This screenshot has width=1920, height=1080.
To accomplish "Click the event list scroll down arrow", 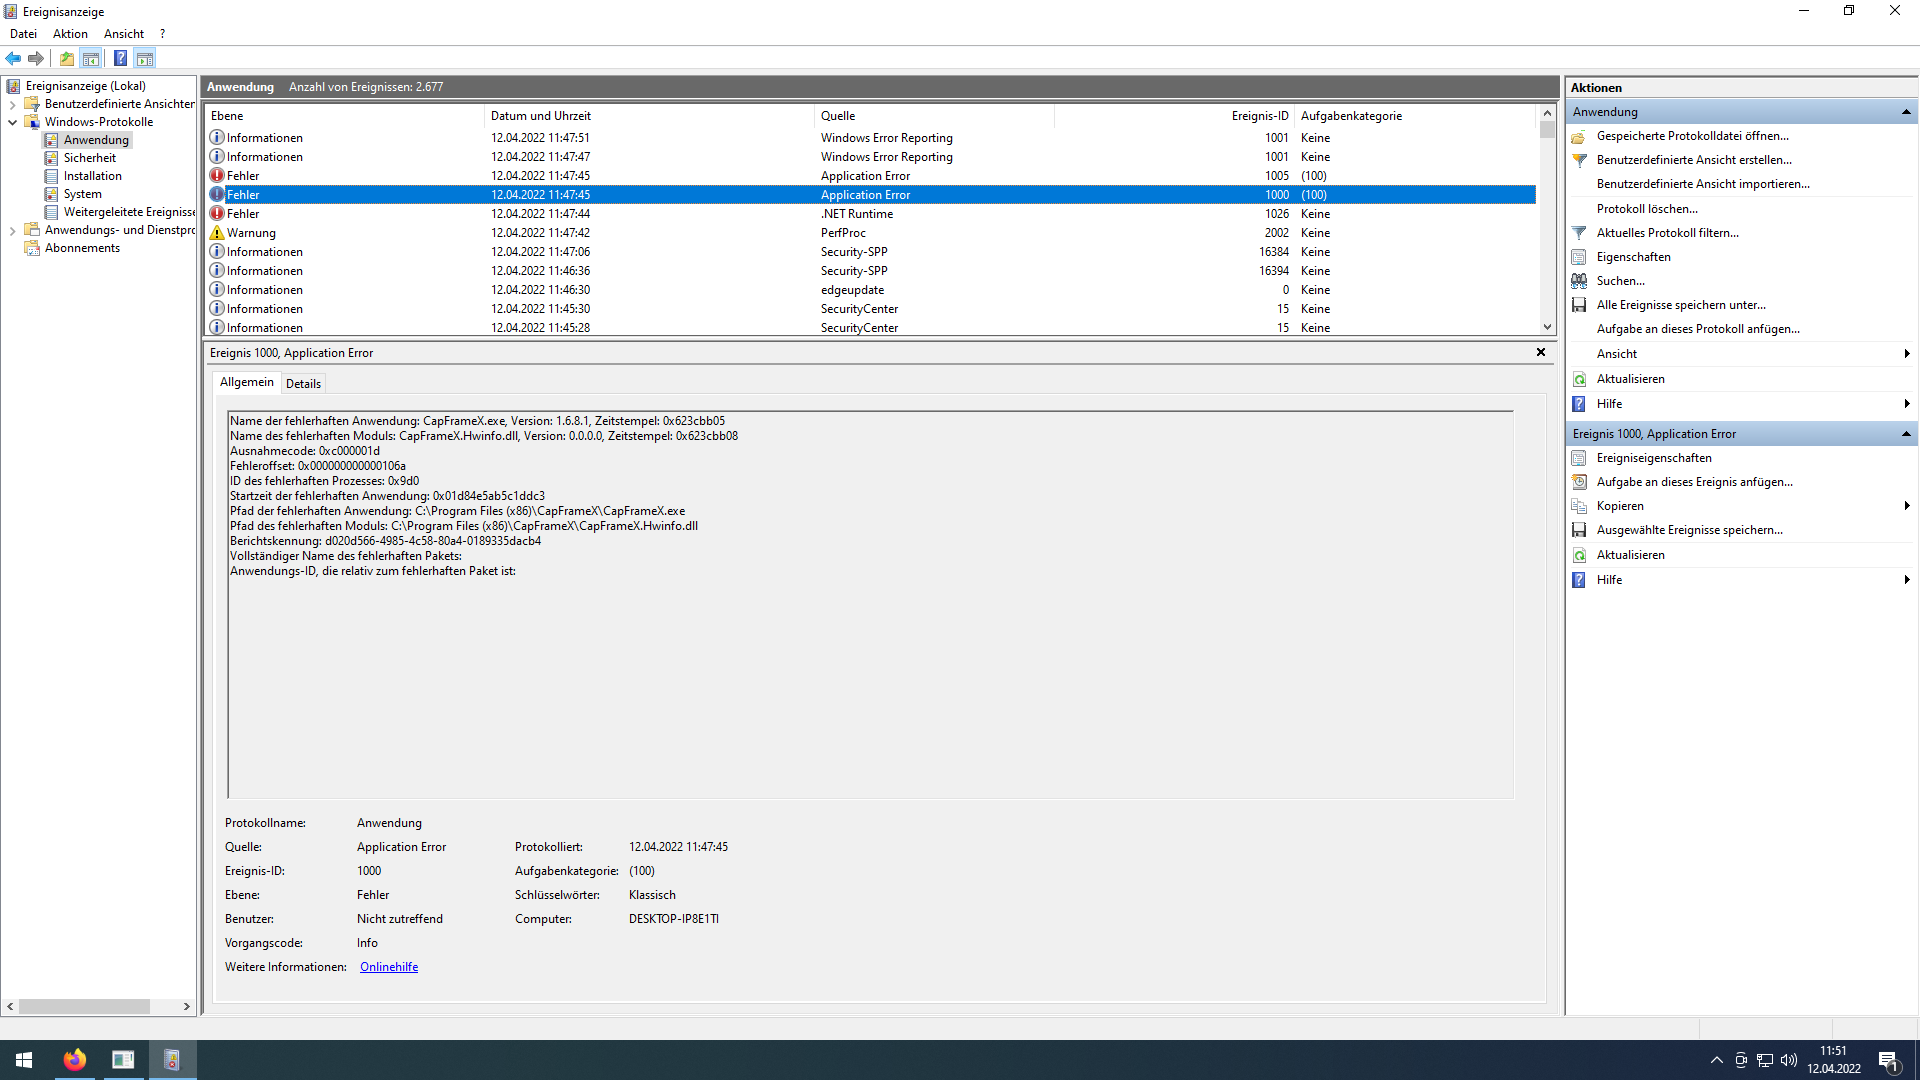I will 1547,327.
